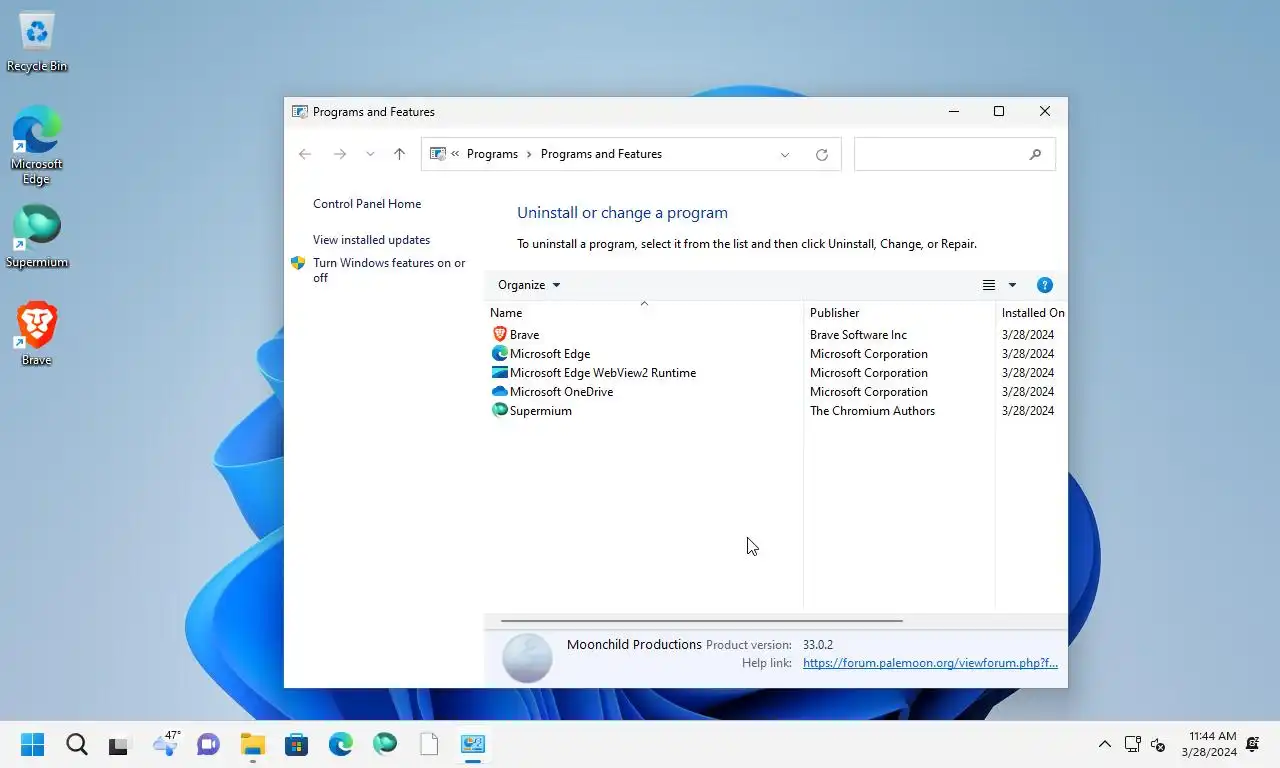Open Supermium desktop shortcut
The height and width of the screenshot is (768, 1280).
point(37,237)
